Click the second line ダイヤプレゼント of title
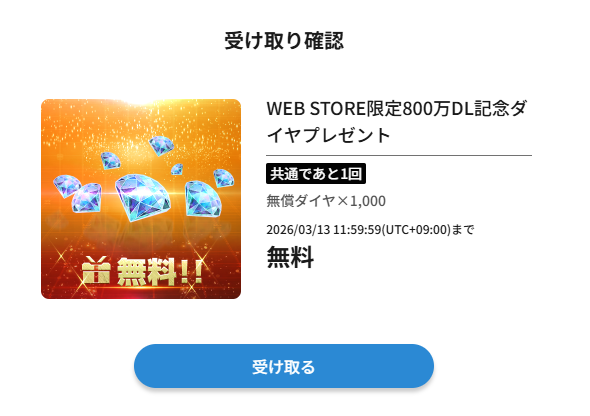The image size is (590, 416). pyautogui.click(x=328, y=136)
